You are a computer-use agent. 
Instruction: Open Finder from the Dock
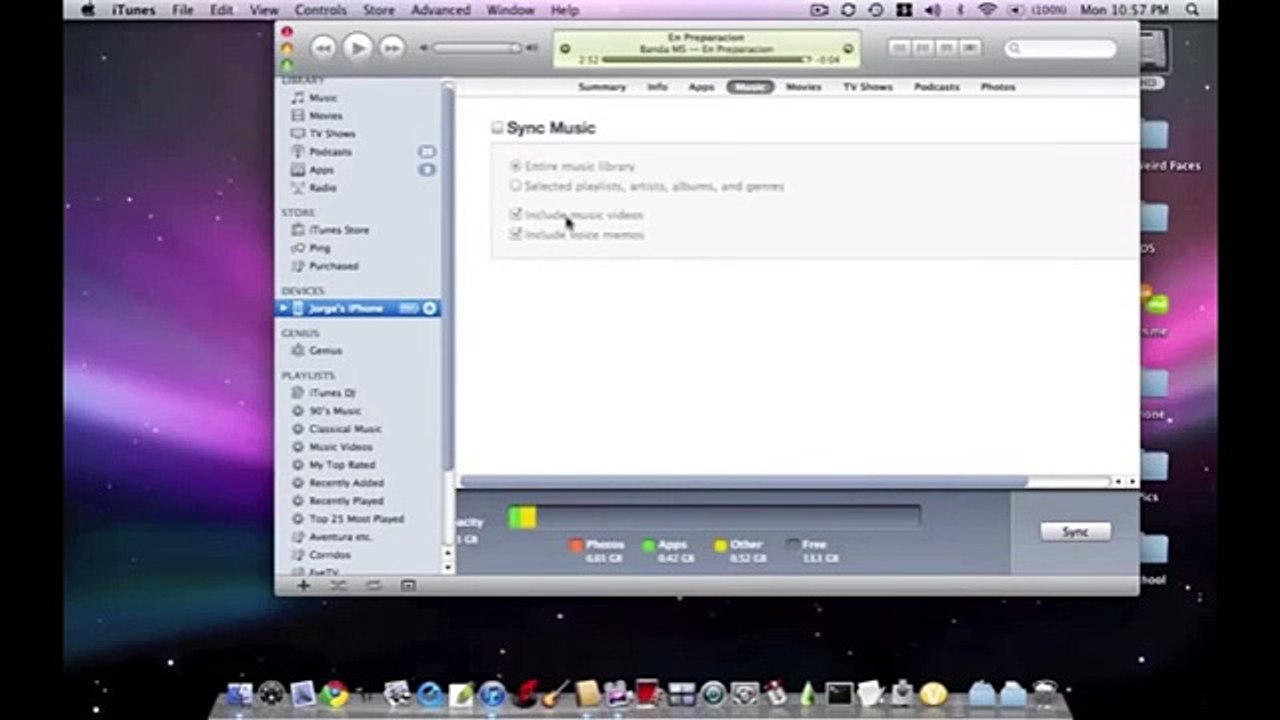tap(239, 693)
